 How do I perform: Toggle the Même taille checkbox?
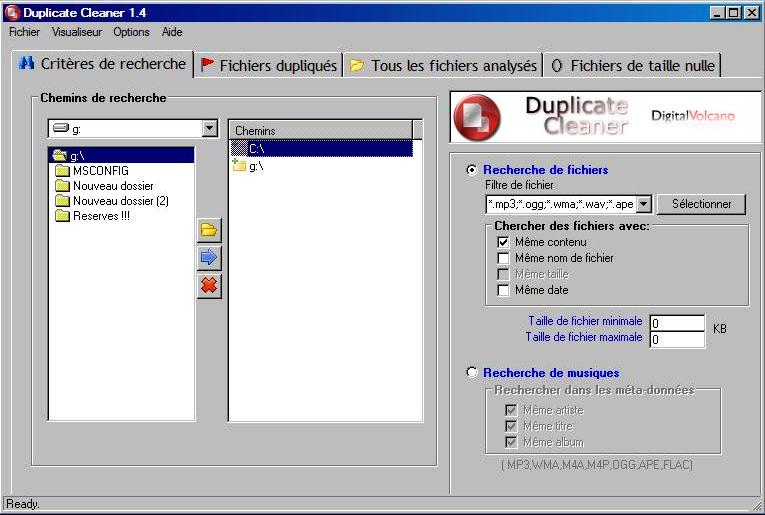pos(503,274)
